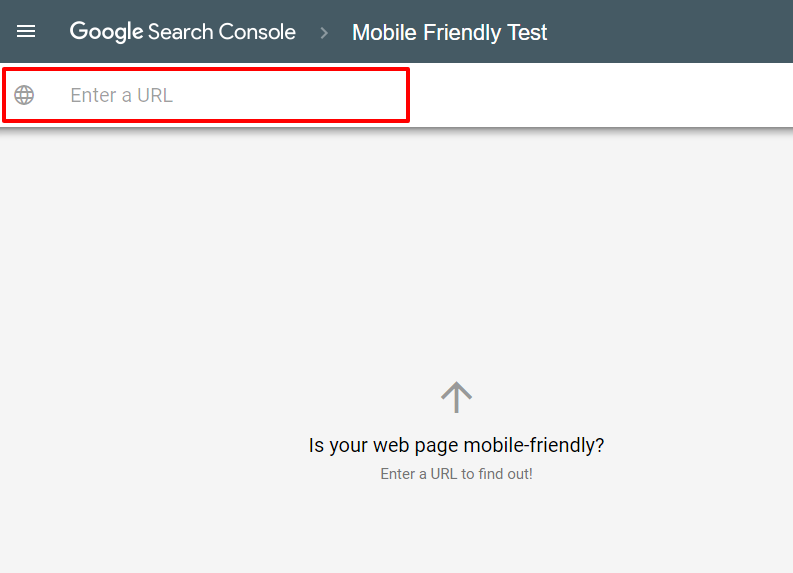Focus the Enter a URL field

230,95
